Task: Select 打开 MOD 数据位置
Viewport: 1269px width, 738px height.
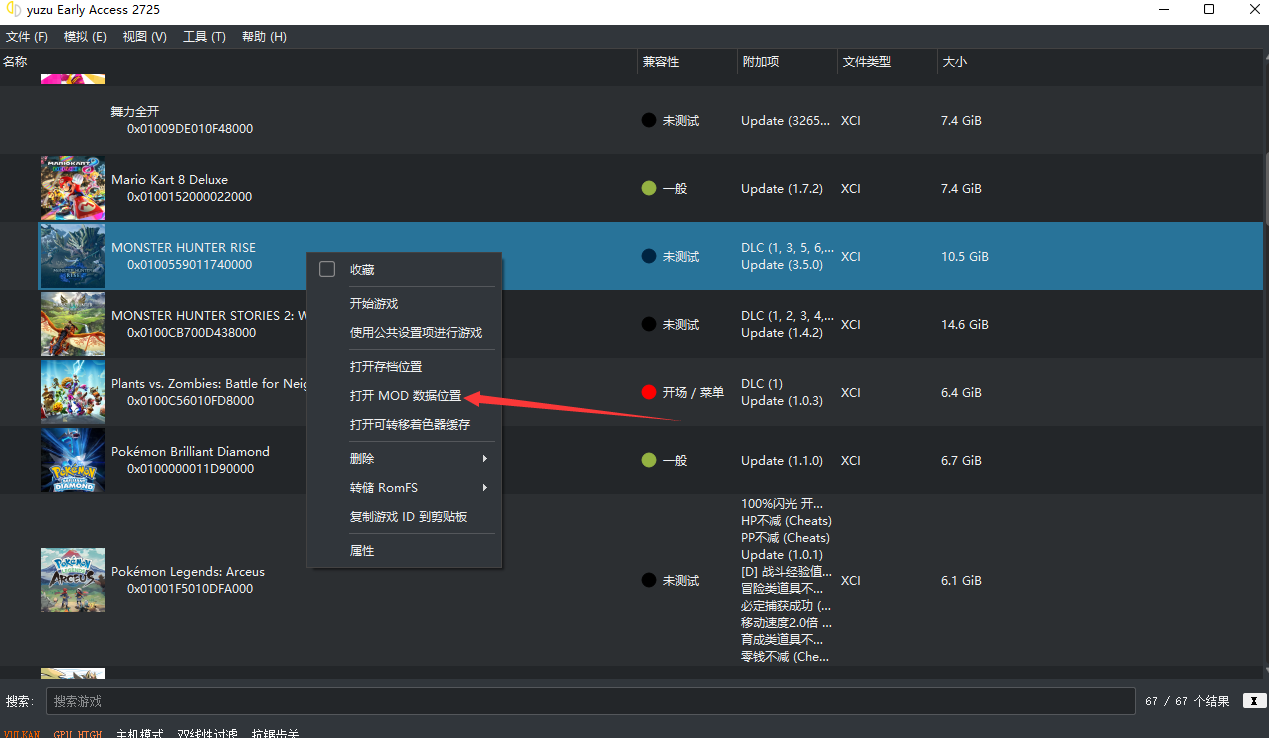Action: (x=404, y=395)
